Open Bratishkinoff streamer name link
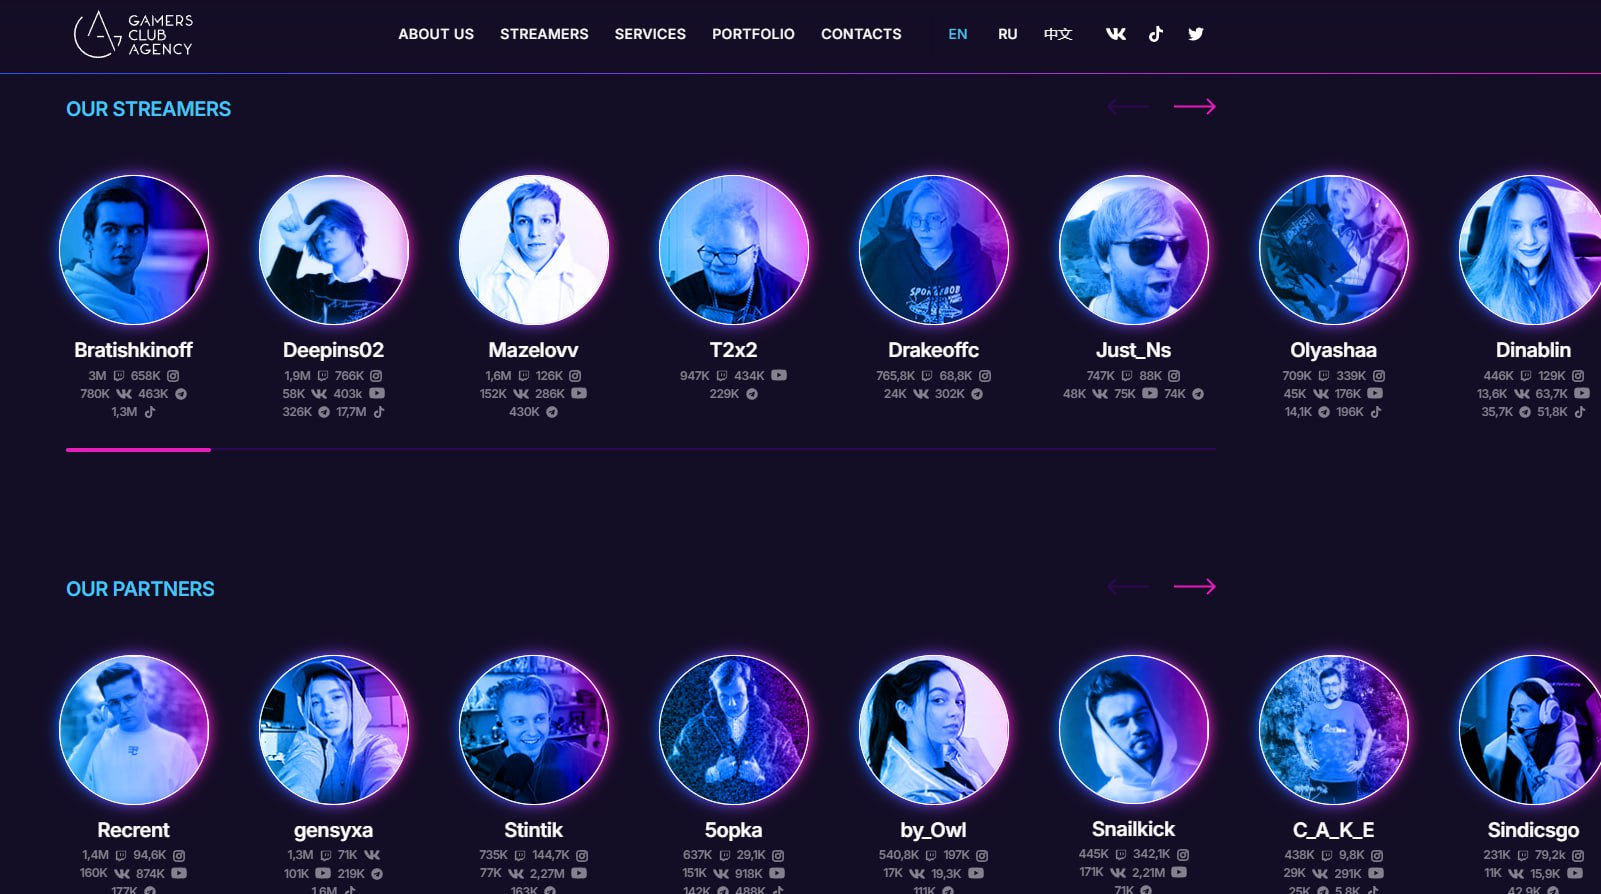 [133, 350]
